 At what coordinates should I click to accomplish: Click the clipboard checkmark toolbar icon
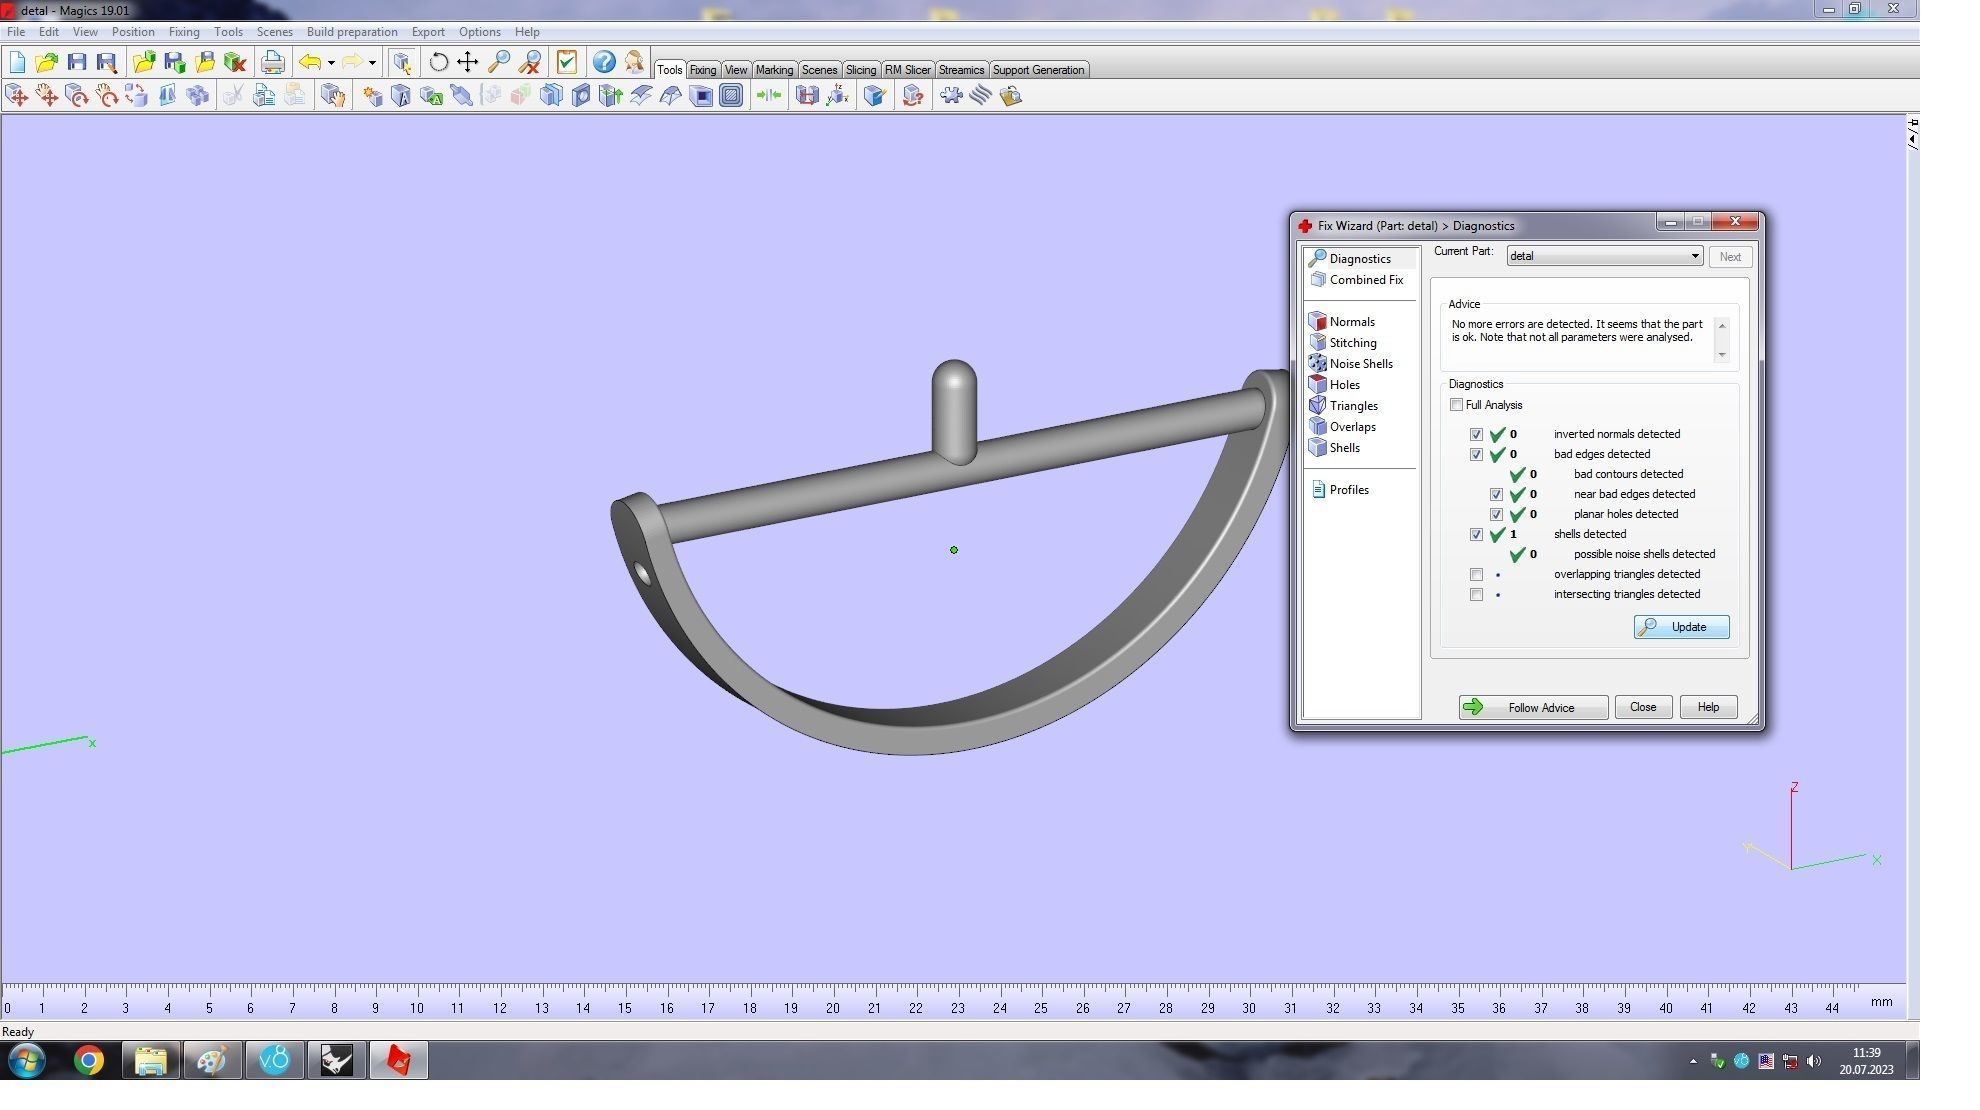pos(567,62)
